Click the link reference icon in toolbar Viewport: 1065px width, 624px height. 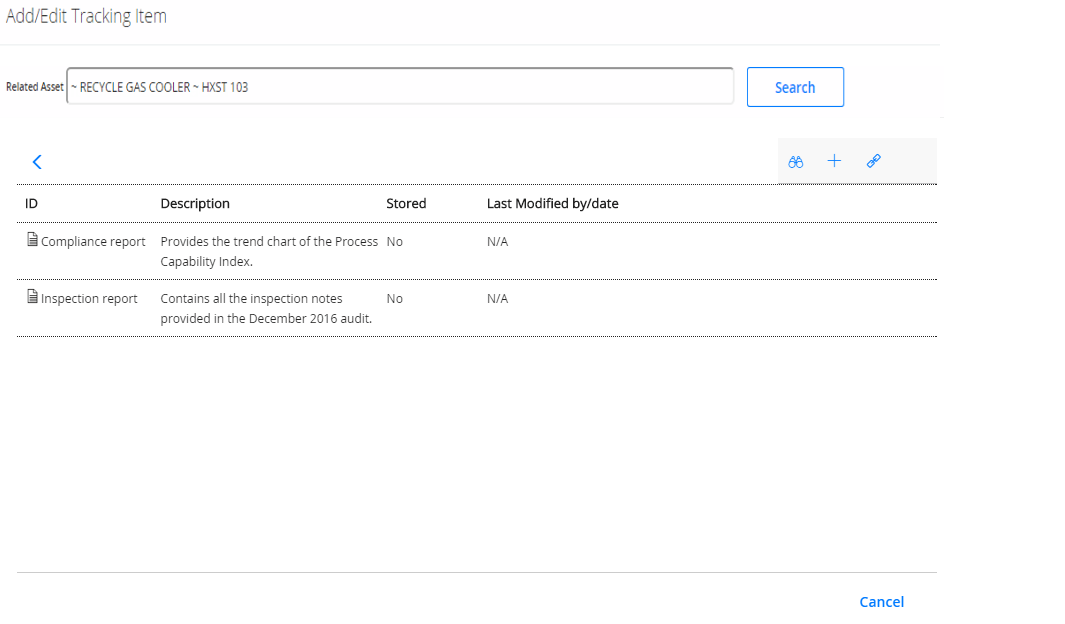click(873, 161)
